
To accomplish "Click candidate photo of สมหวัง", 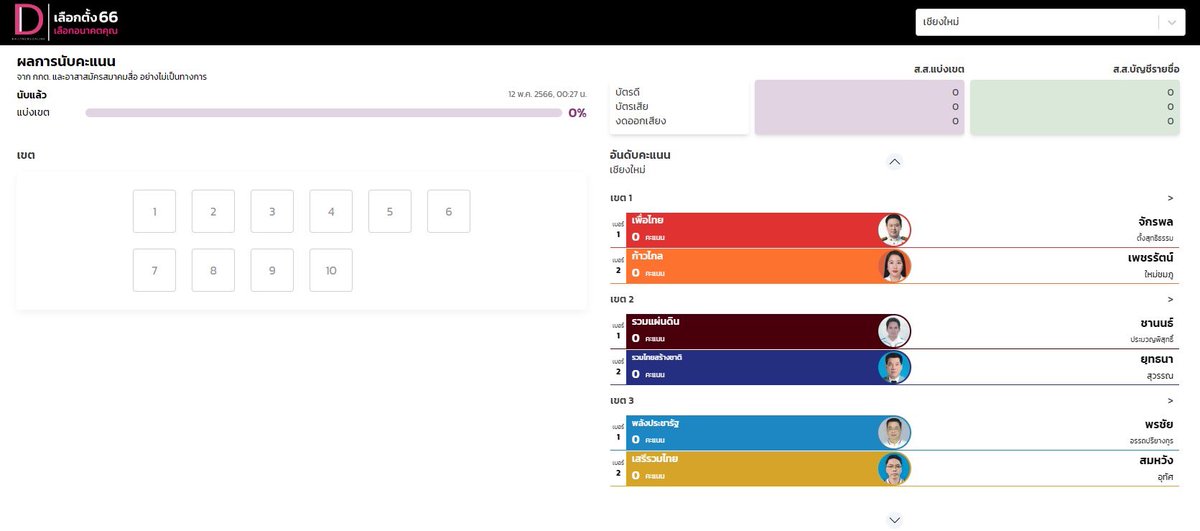I will tap(894, 468).
